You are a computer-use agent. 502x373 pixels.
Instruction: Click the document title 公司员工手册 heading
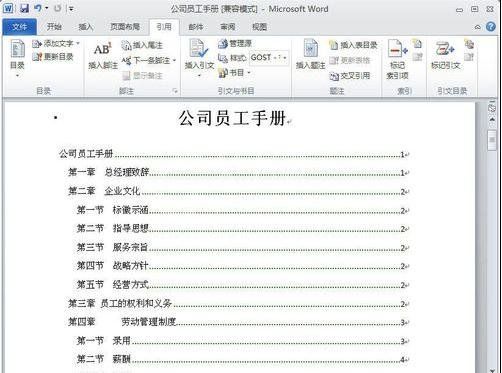232,118
